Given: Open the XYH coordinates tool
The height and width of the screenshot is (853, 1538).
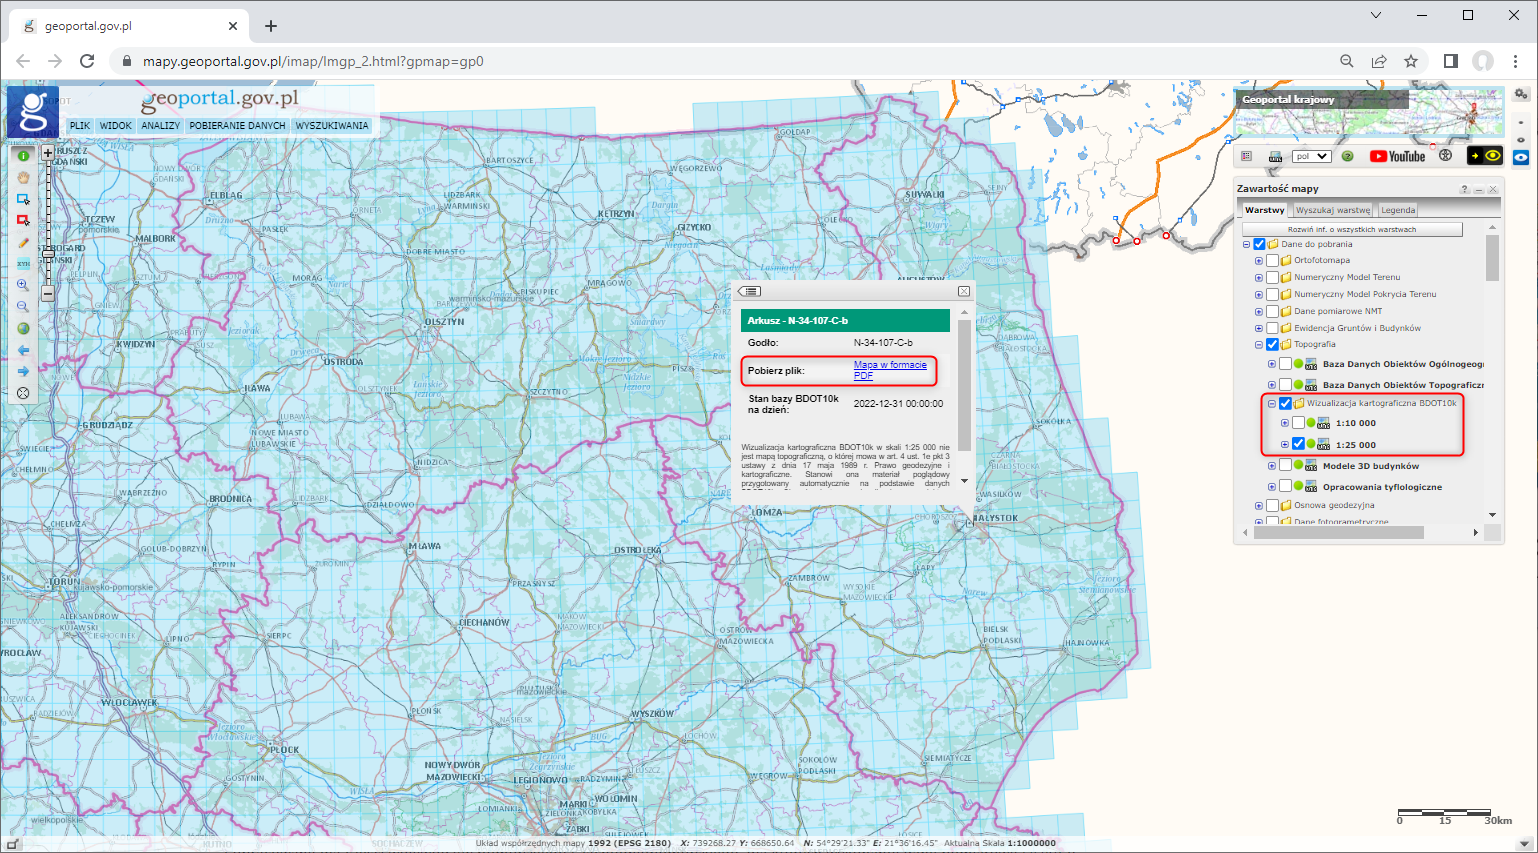Looking at the screenshot, I should (23, 264).
